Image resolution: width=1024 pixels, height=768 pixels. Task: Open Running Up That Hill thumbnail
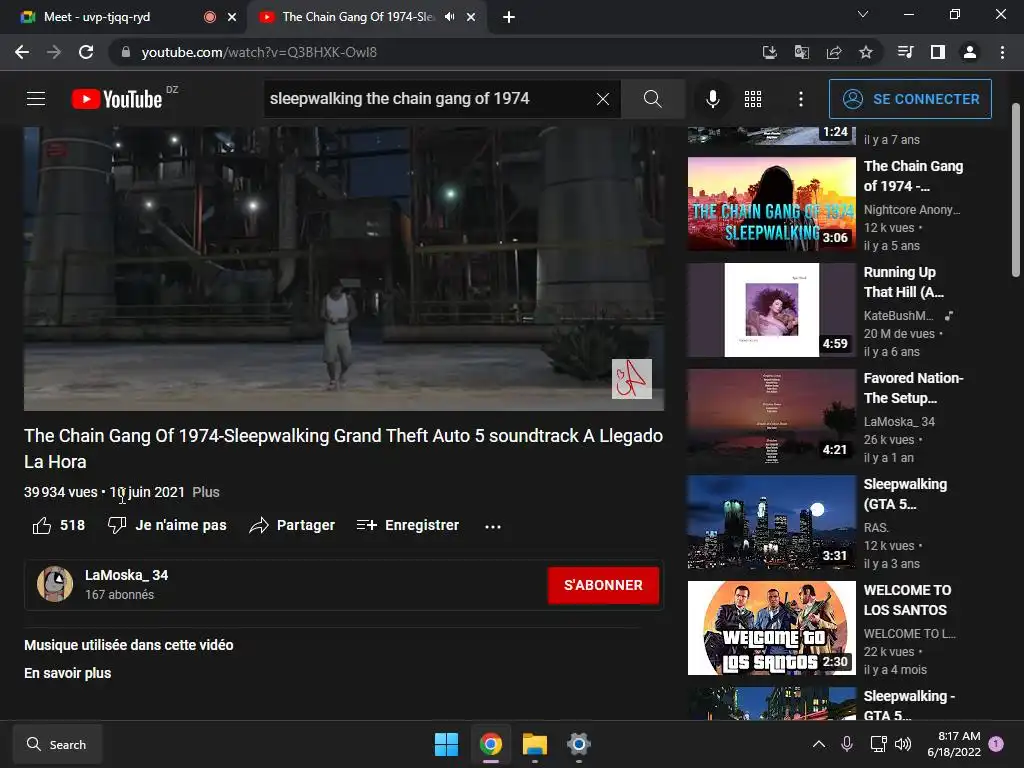(771, 310)
